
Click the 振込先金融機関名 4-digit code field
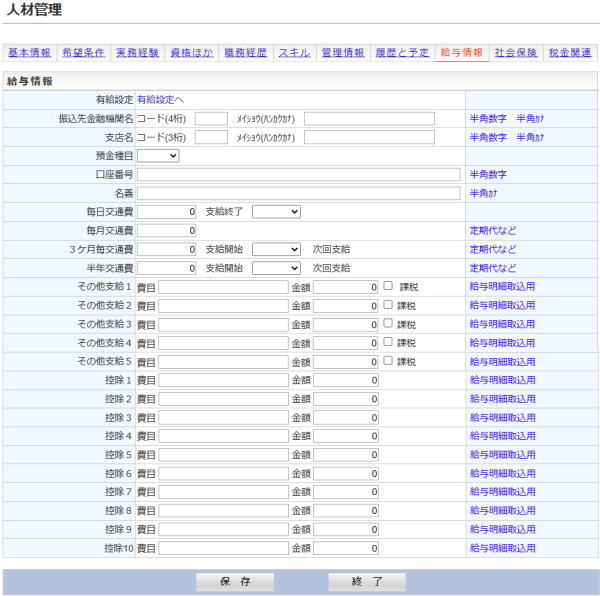pos(211,118)
